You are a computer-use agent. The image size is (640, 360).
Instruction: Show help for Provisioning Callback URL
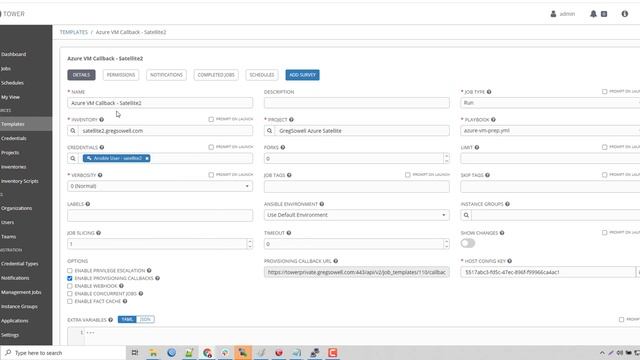pyautogui.click(x=336, y=261)
